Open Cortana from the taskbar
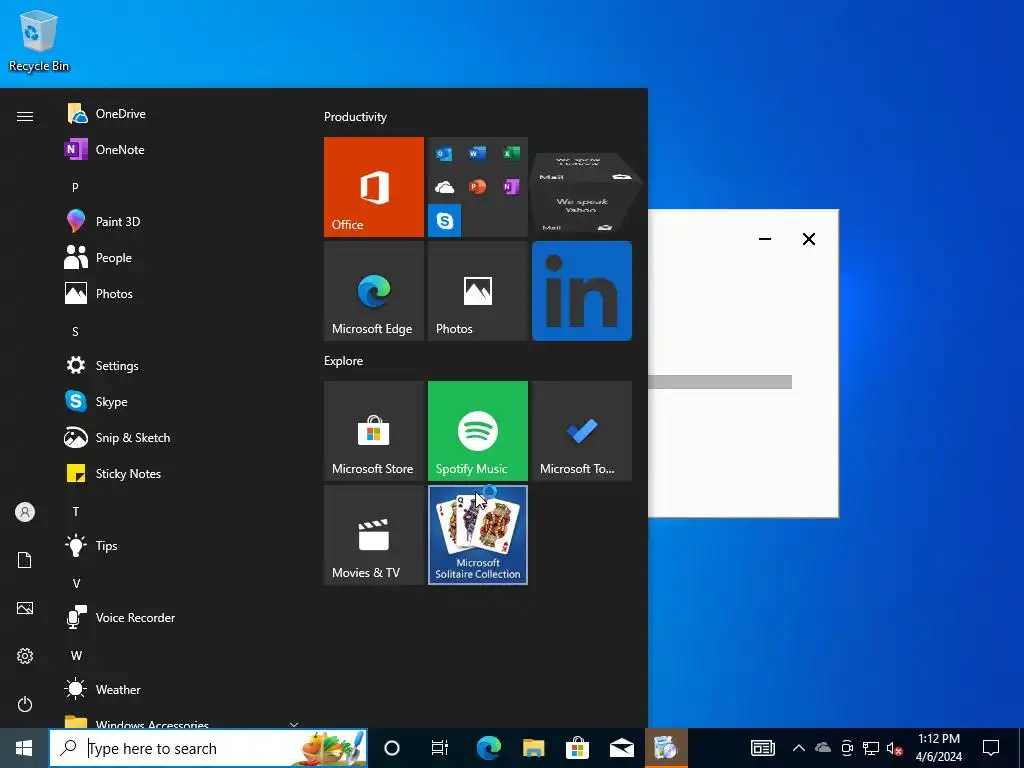The width and height of the screenshot is (1024, 768). 392,748
